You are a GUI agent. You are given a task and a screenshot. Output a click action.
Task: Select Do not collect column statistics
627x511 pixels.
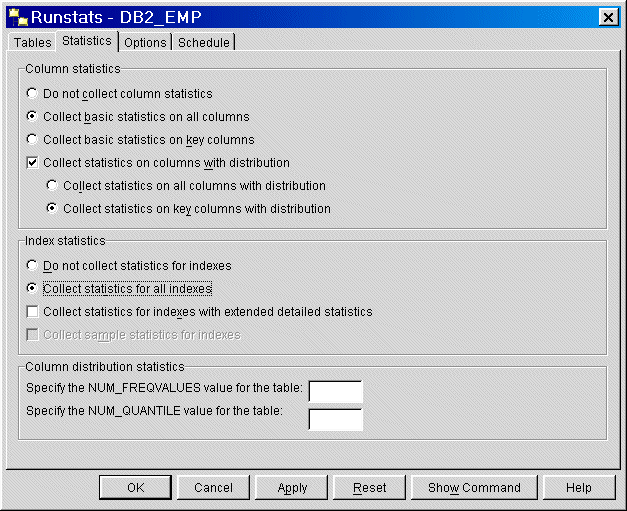coord(33,94)
